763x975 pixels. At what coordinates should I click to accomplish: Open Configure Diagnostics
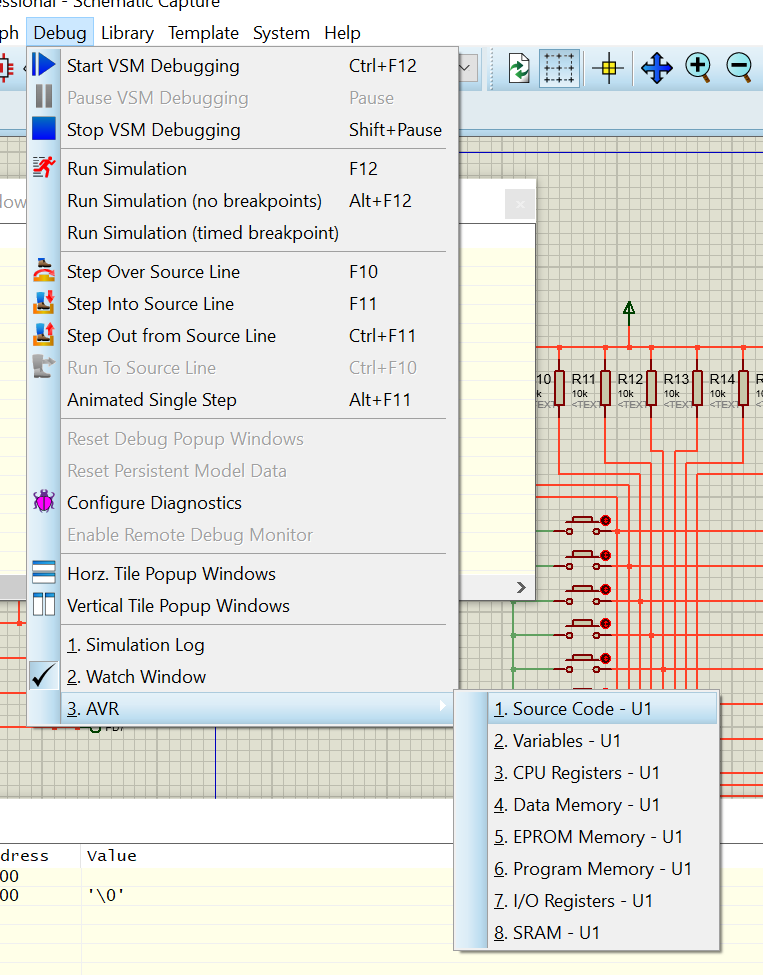pos(243,502)
